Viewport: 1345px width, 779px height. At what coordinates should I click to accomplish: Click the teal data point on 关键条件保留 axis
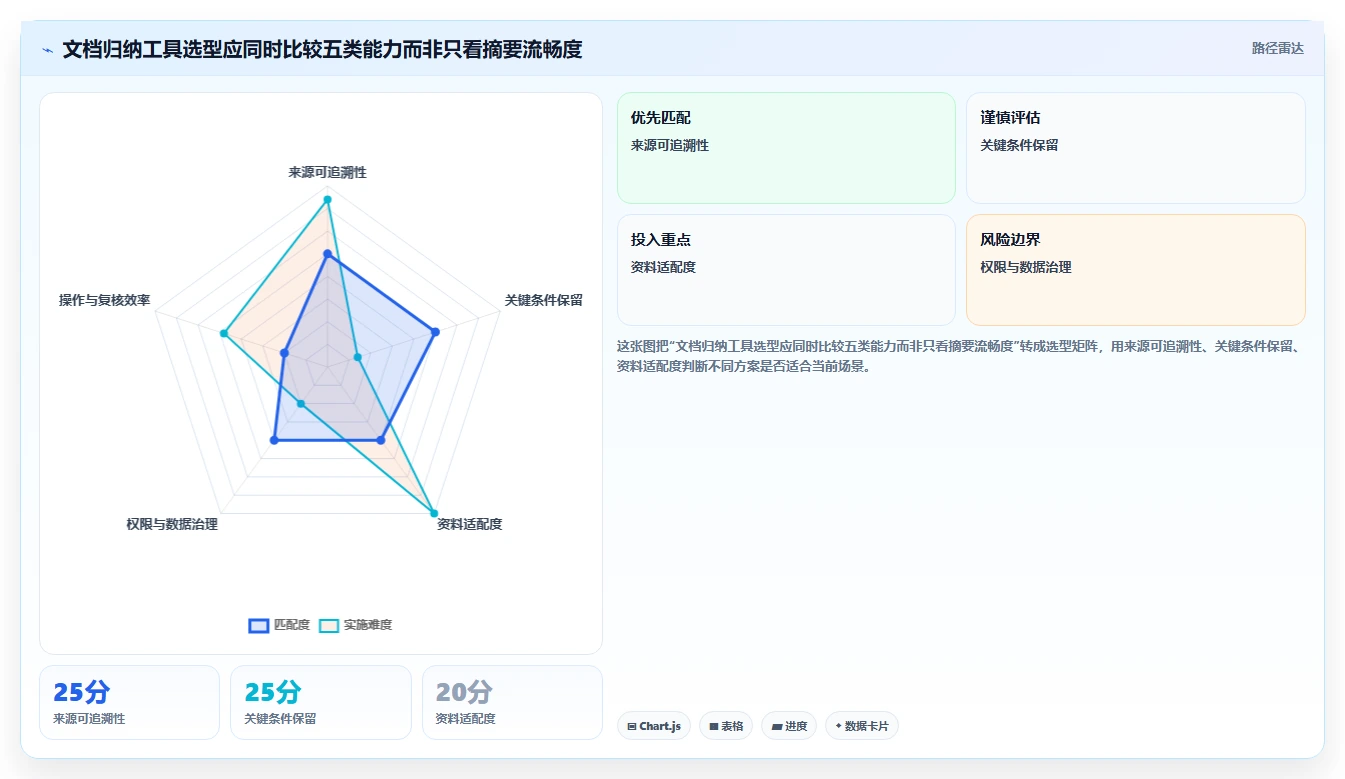[x=357, y=357]
